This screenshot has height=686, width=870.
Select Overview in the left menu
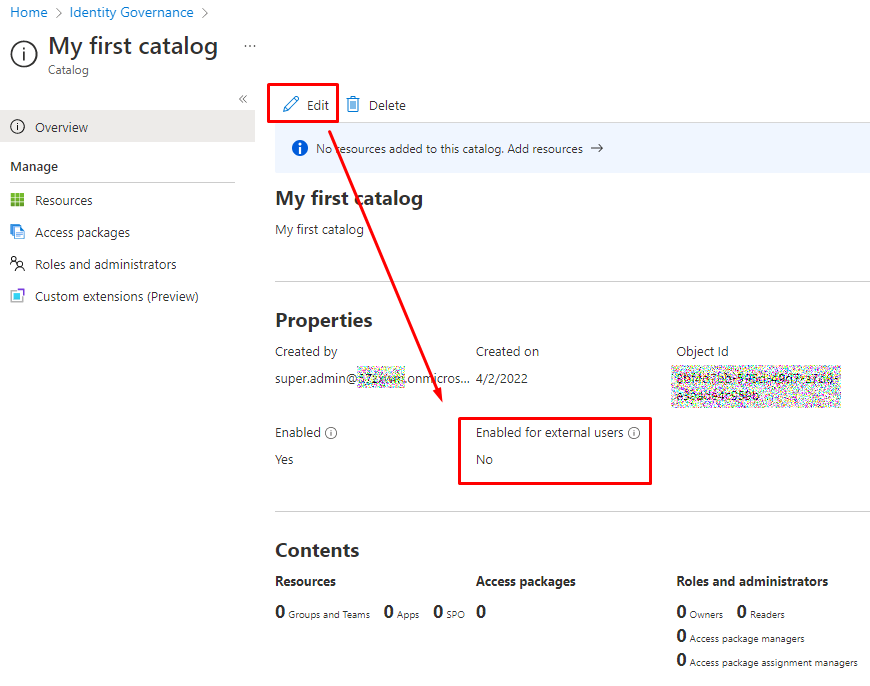61,127
